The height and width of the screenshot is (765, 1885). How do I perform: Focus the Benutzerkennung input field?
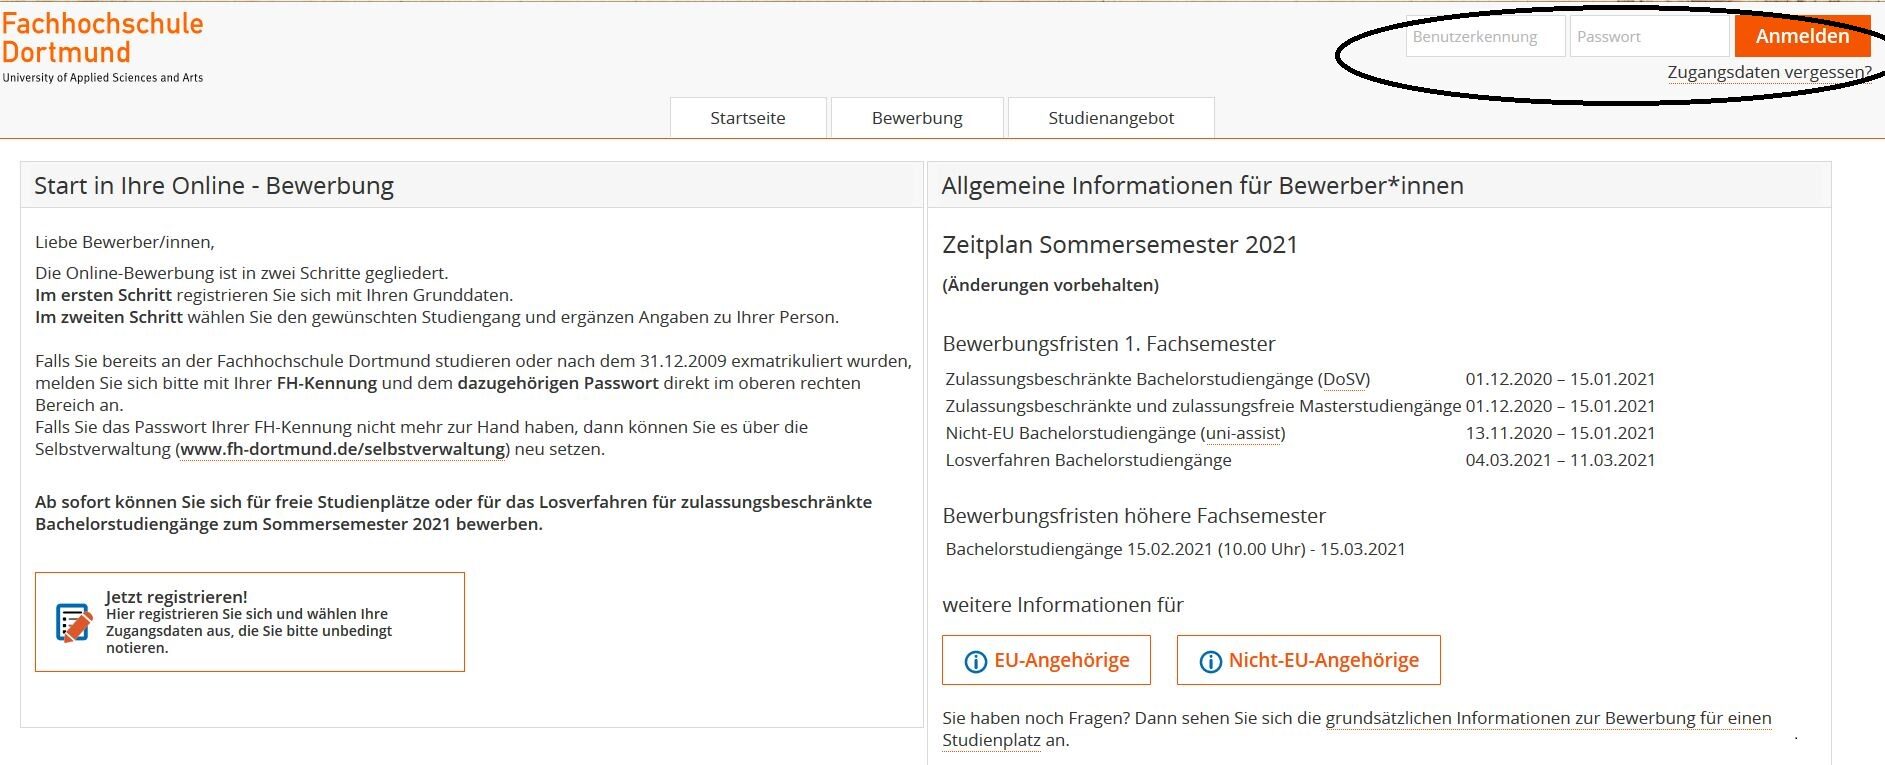pos(1484,37)
